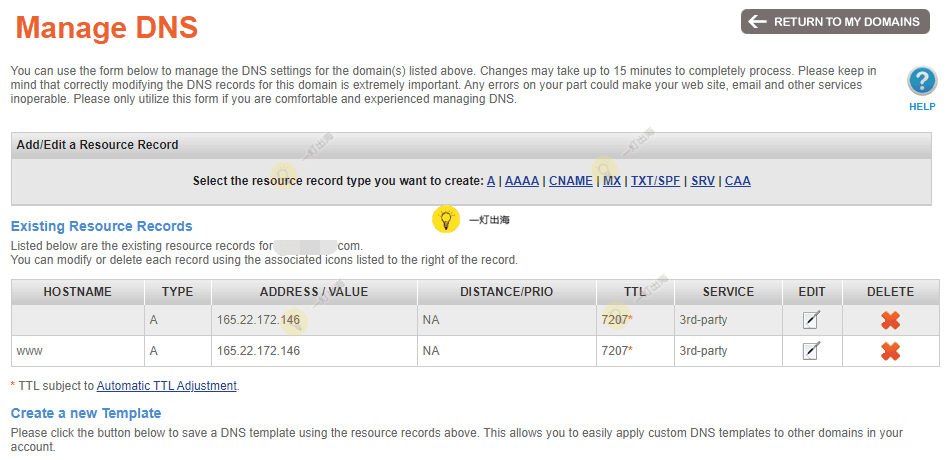The image size is (950, 460).
Task: Choose the SRV record type link
Action: coord(703,181)
